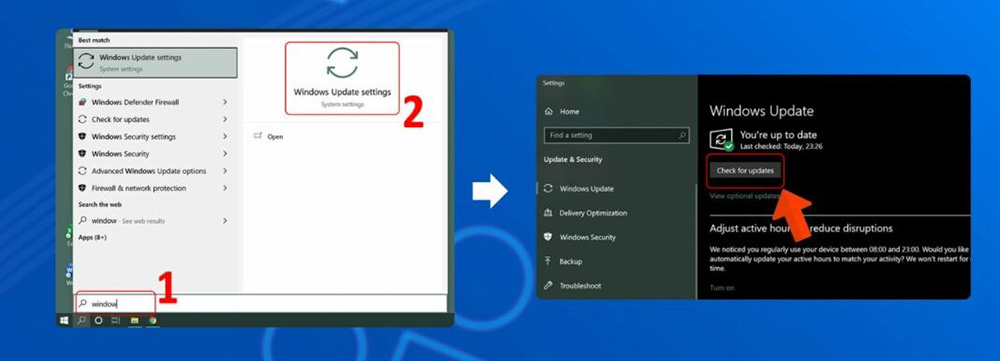Screen dimensions: 1000x361
Task: Click the Settings sidebar vertical scrollbar
Action: (x=696, y=241)
